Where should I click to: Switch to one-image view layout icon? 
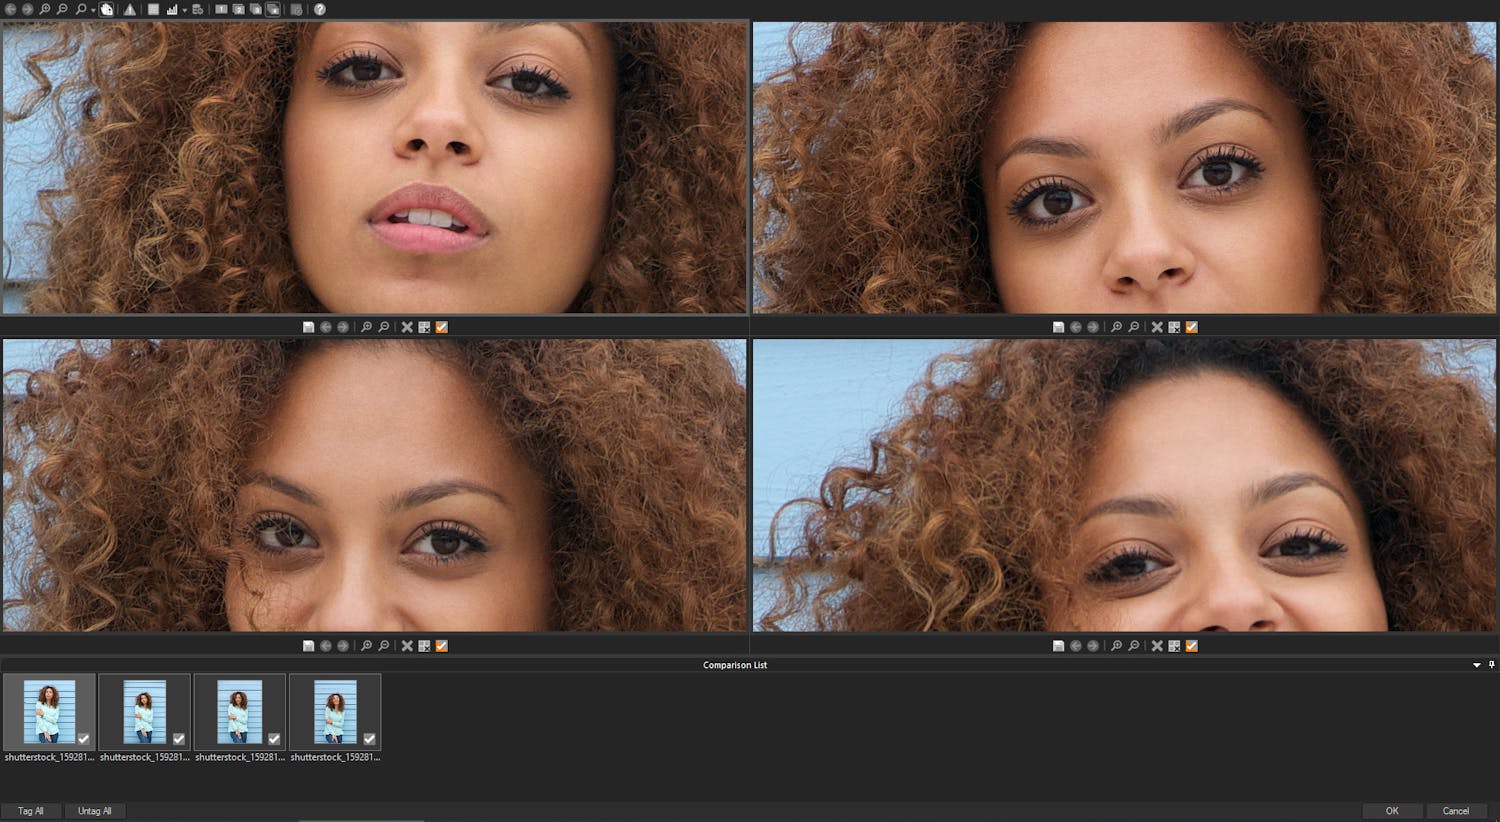pos(221,9)
